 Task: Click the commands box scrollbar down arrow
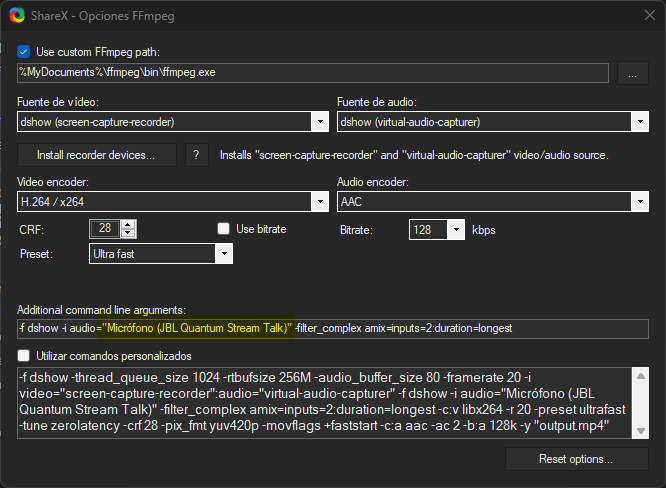click(x=641, y=431)
